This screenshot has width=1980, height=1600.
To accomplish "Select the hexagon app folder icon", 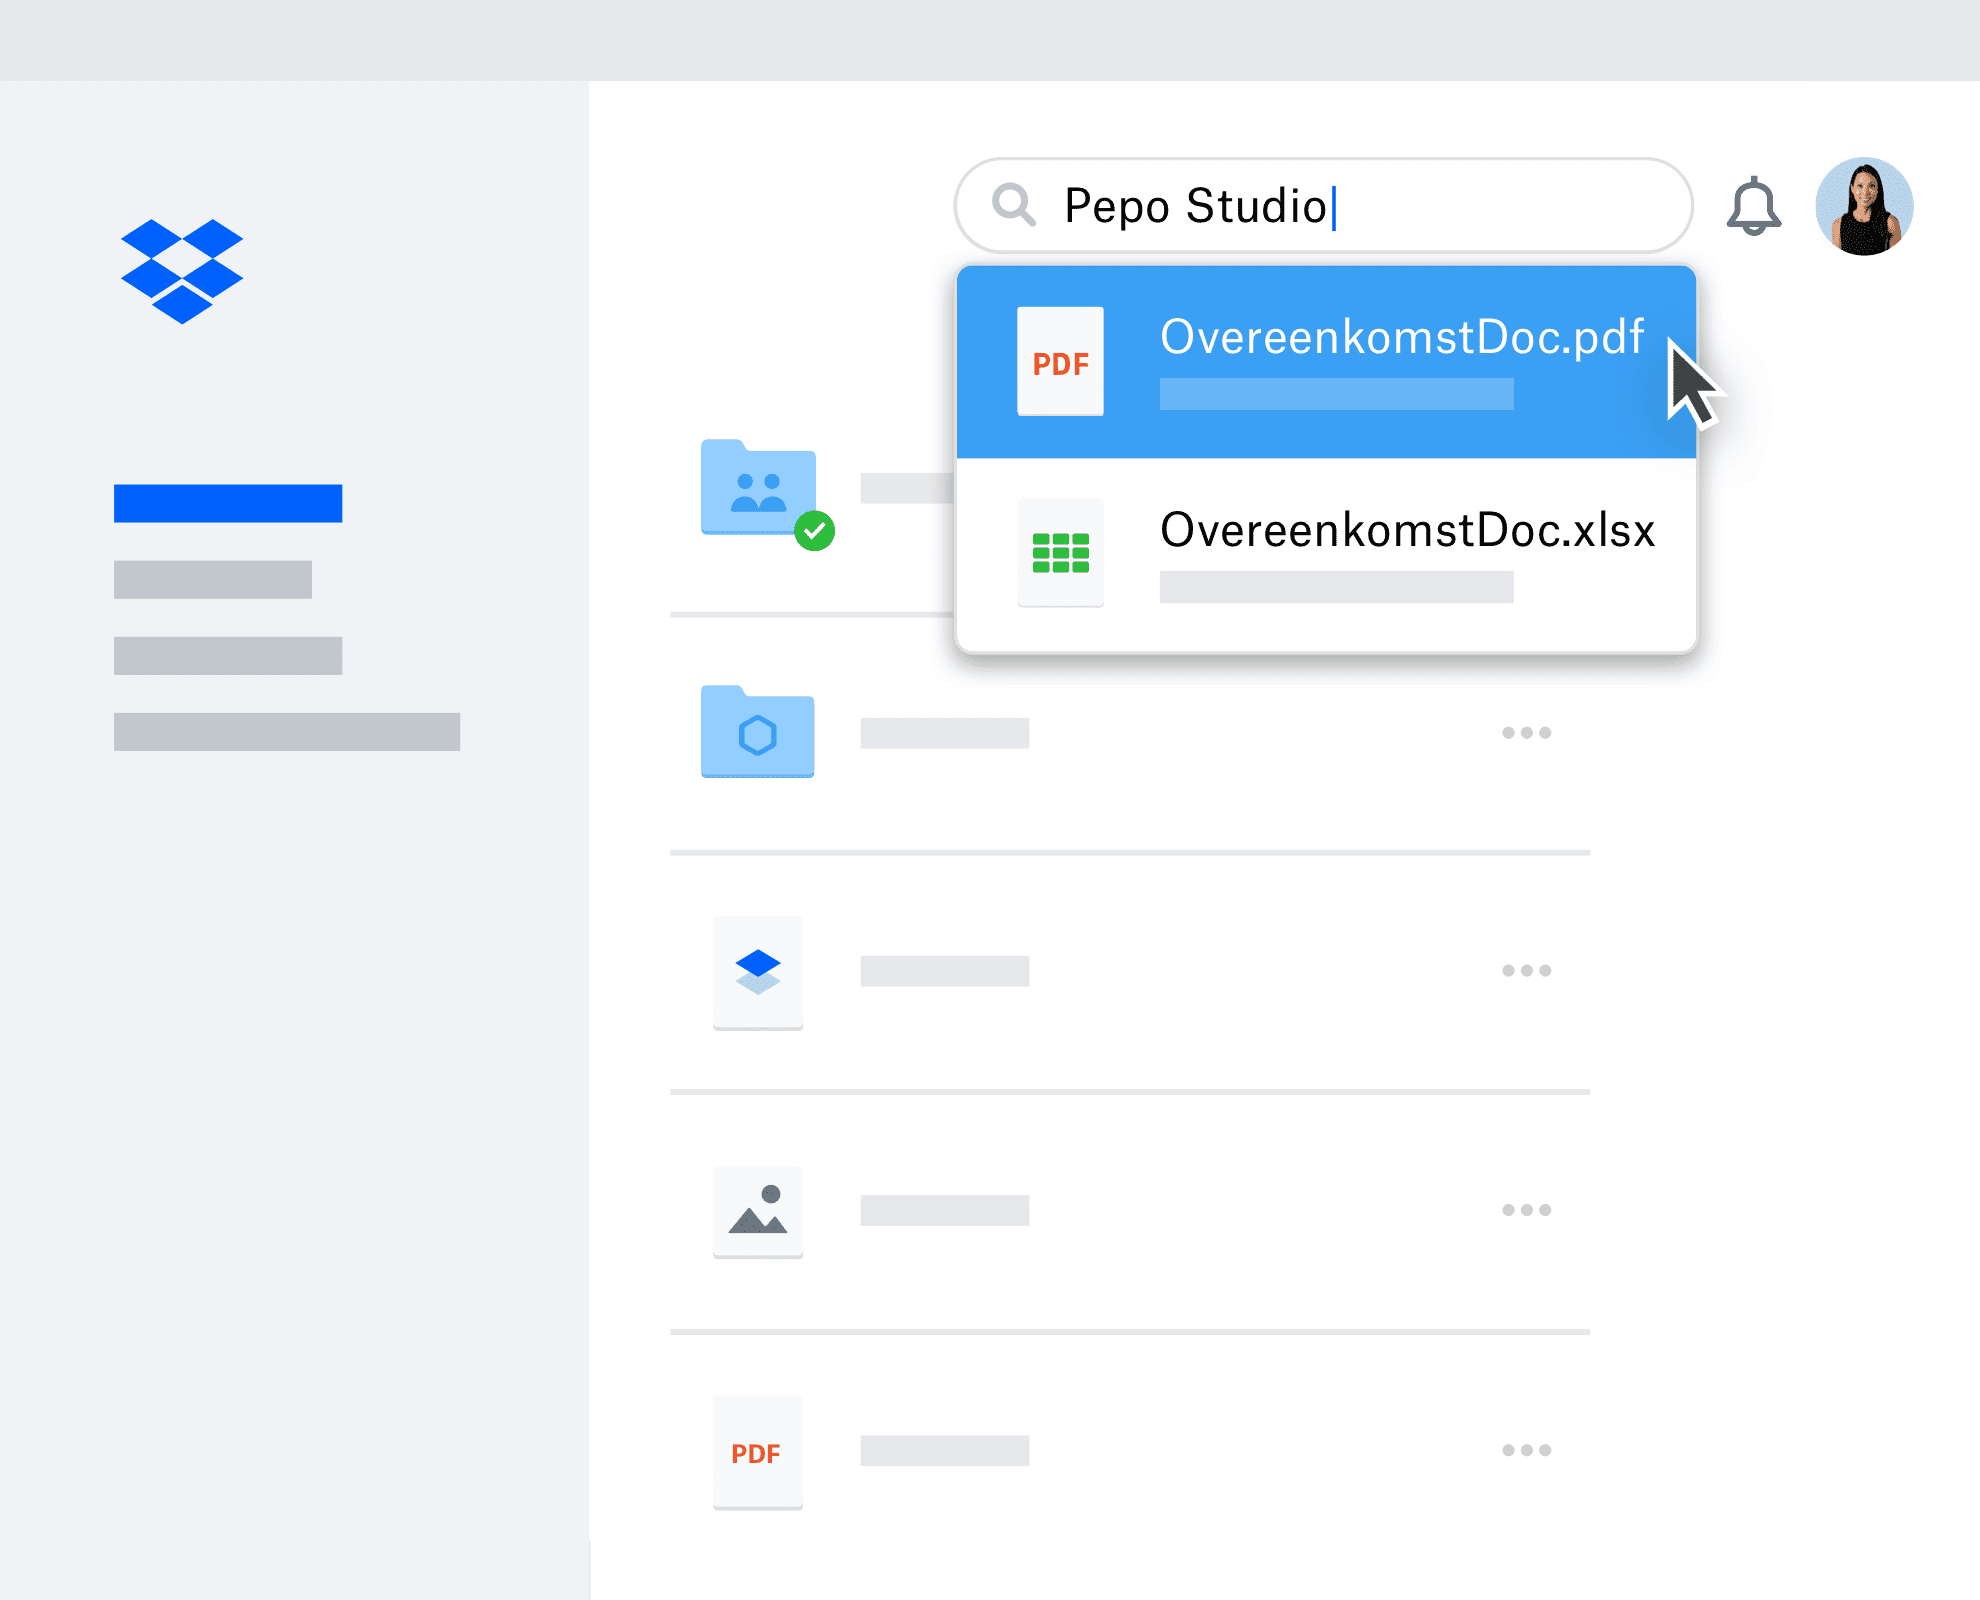I will 757,735.
